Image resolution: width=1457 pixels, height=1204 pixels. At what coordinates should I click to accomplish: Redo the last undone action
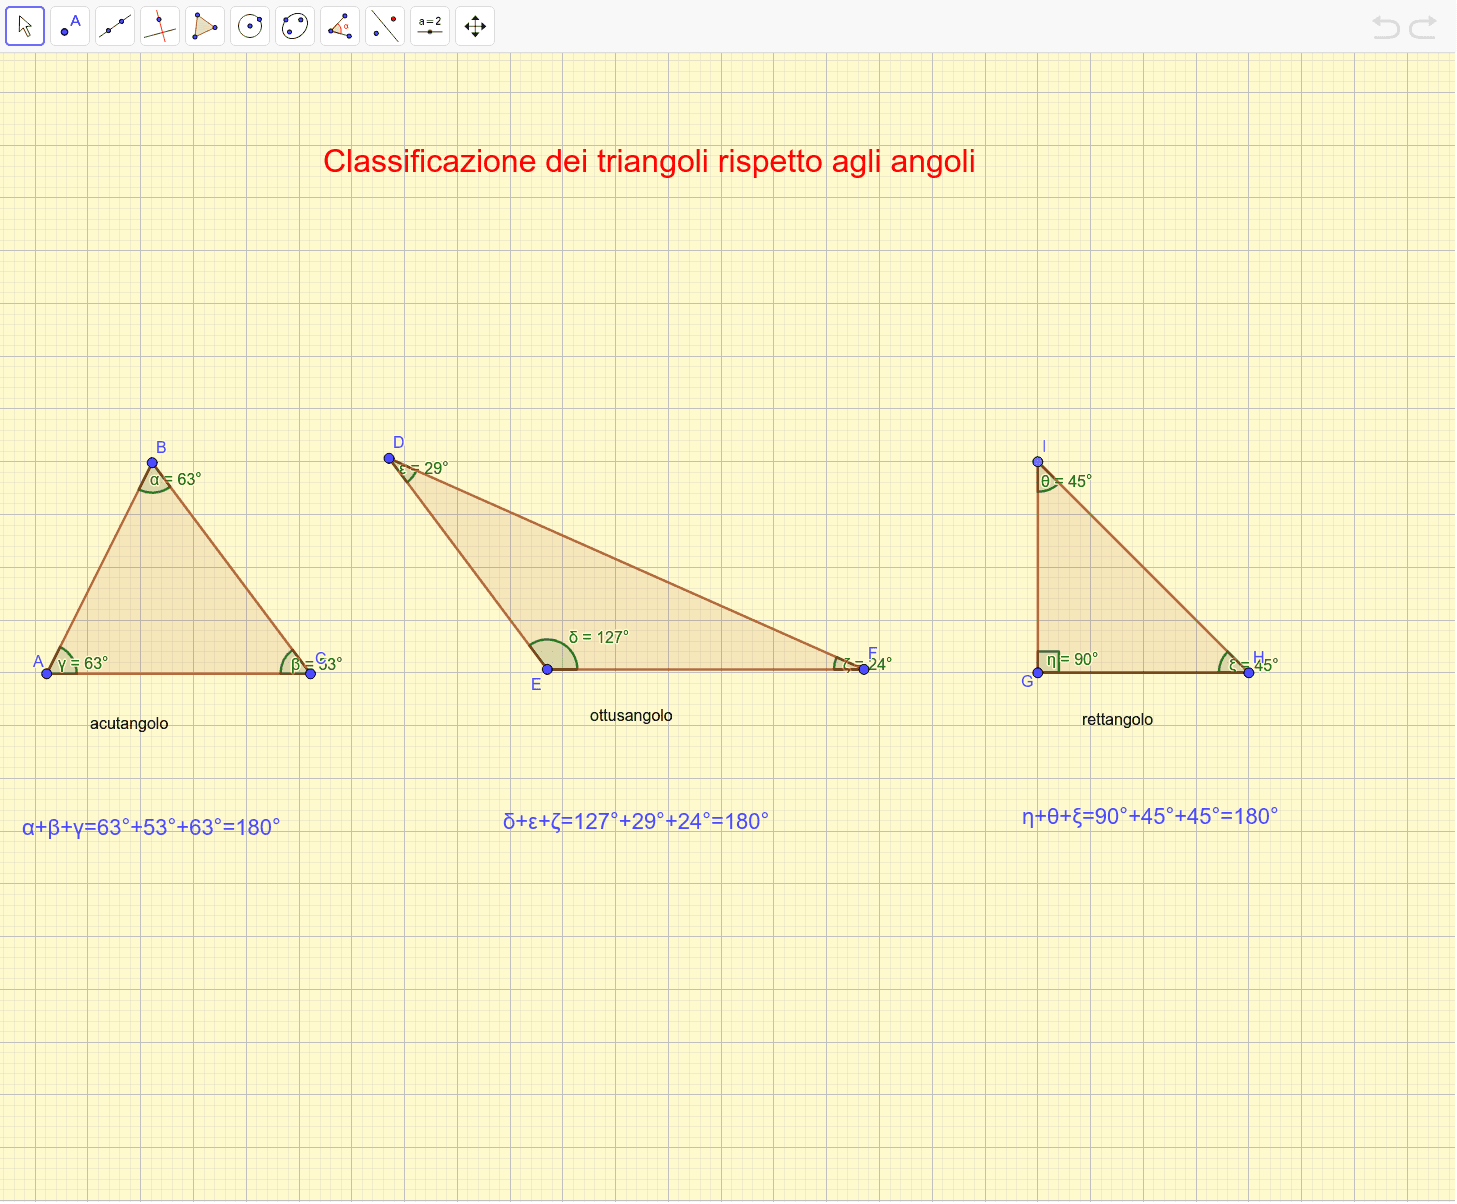tap(1423, 27)
